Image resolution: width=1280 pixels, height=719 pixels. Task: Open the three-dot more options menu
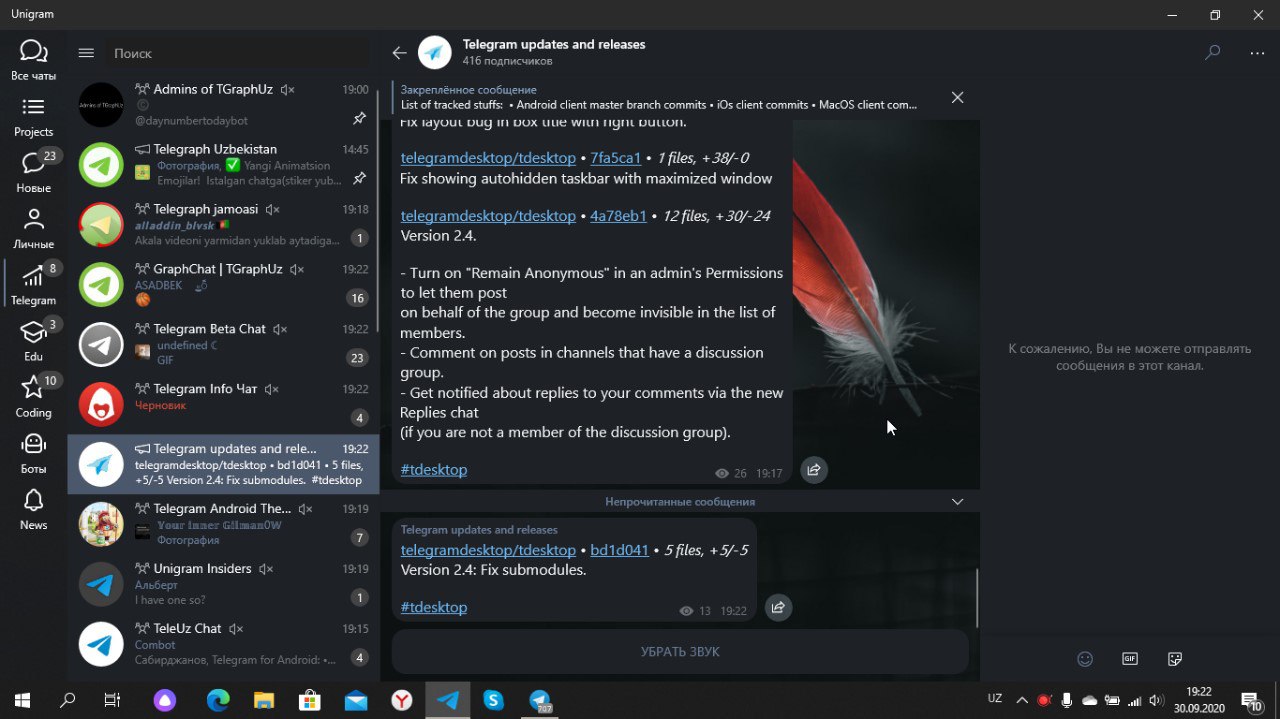pyautogui.click(x=1257, y=53)
